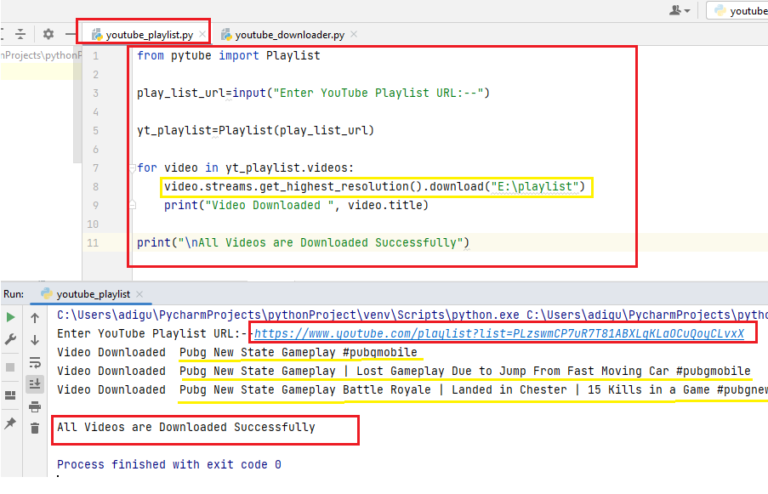Open the user account dropdown
This screenshot has height=494, width=768.
pos(679,10)
